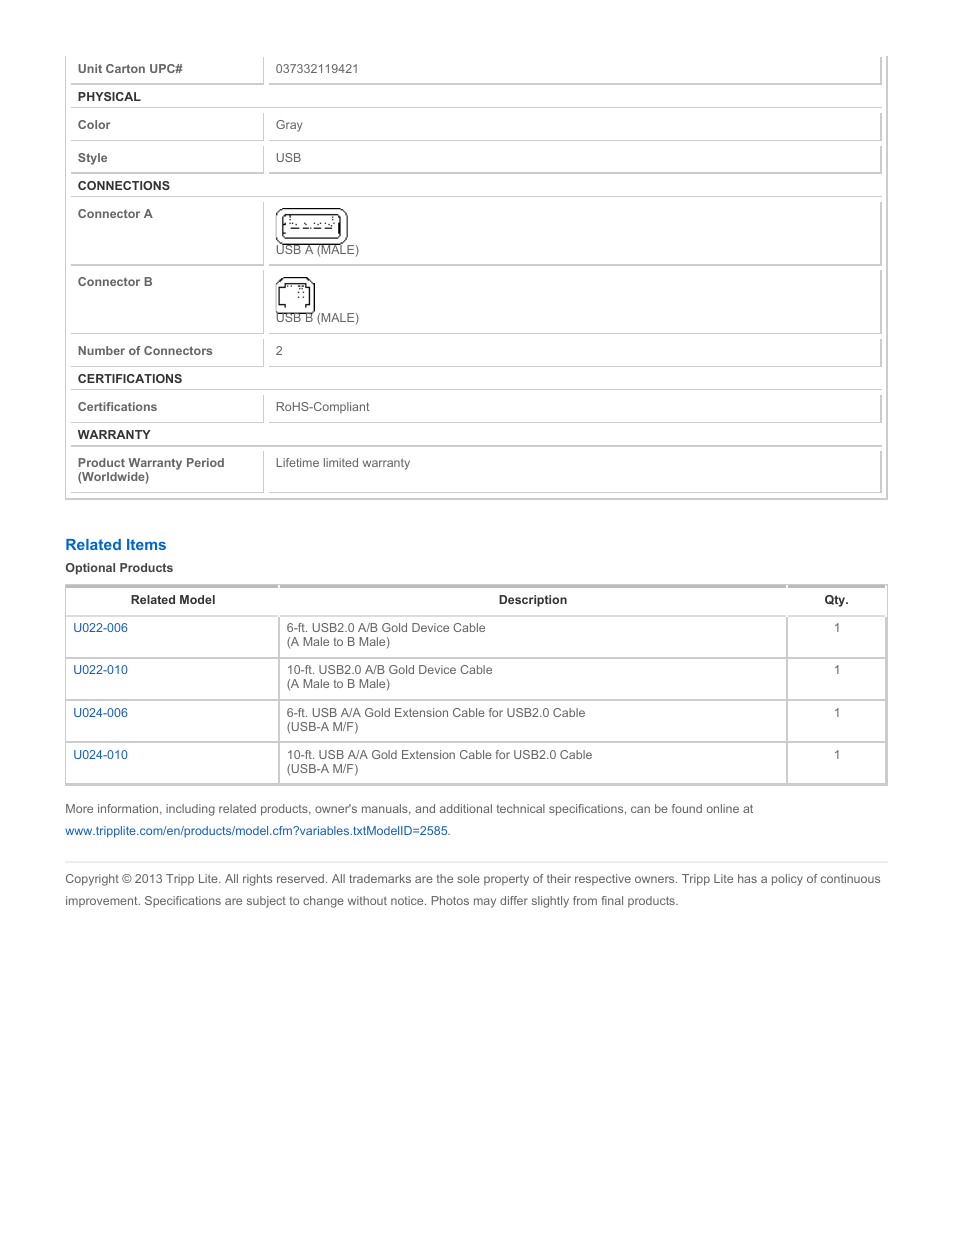954x1235 pixels.
Task: Click the Connector B row label
Action: [115, 282]
